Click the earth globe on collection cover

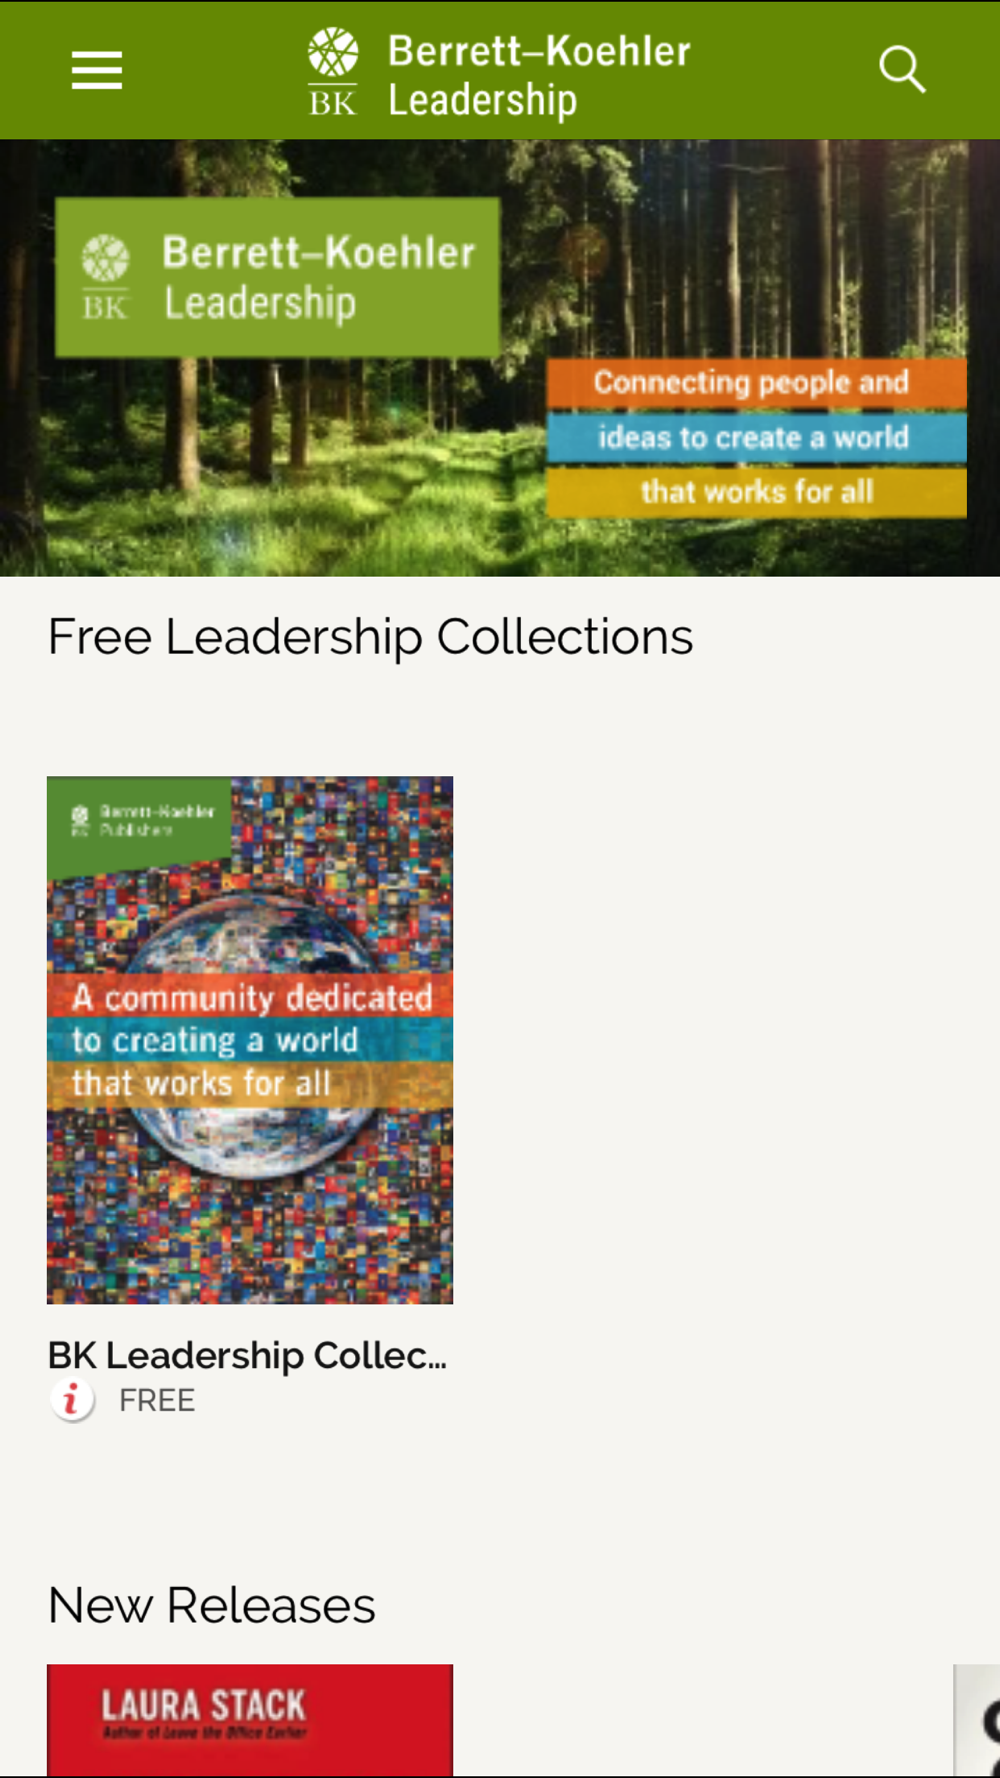tap(250, 1040)
